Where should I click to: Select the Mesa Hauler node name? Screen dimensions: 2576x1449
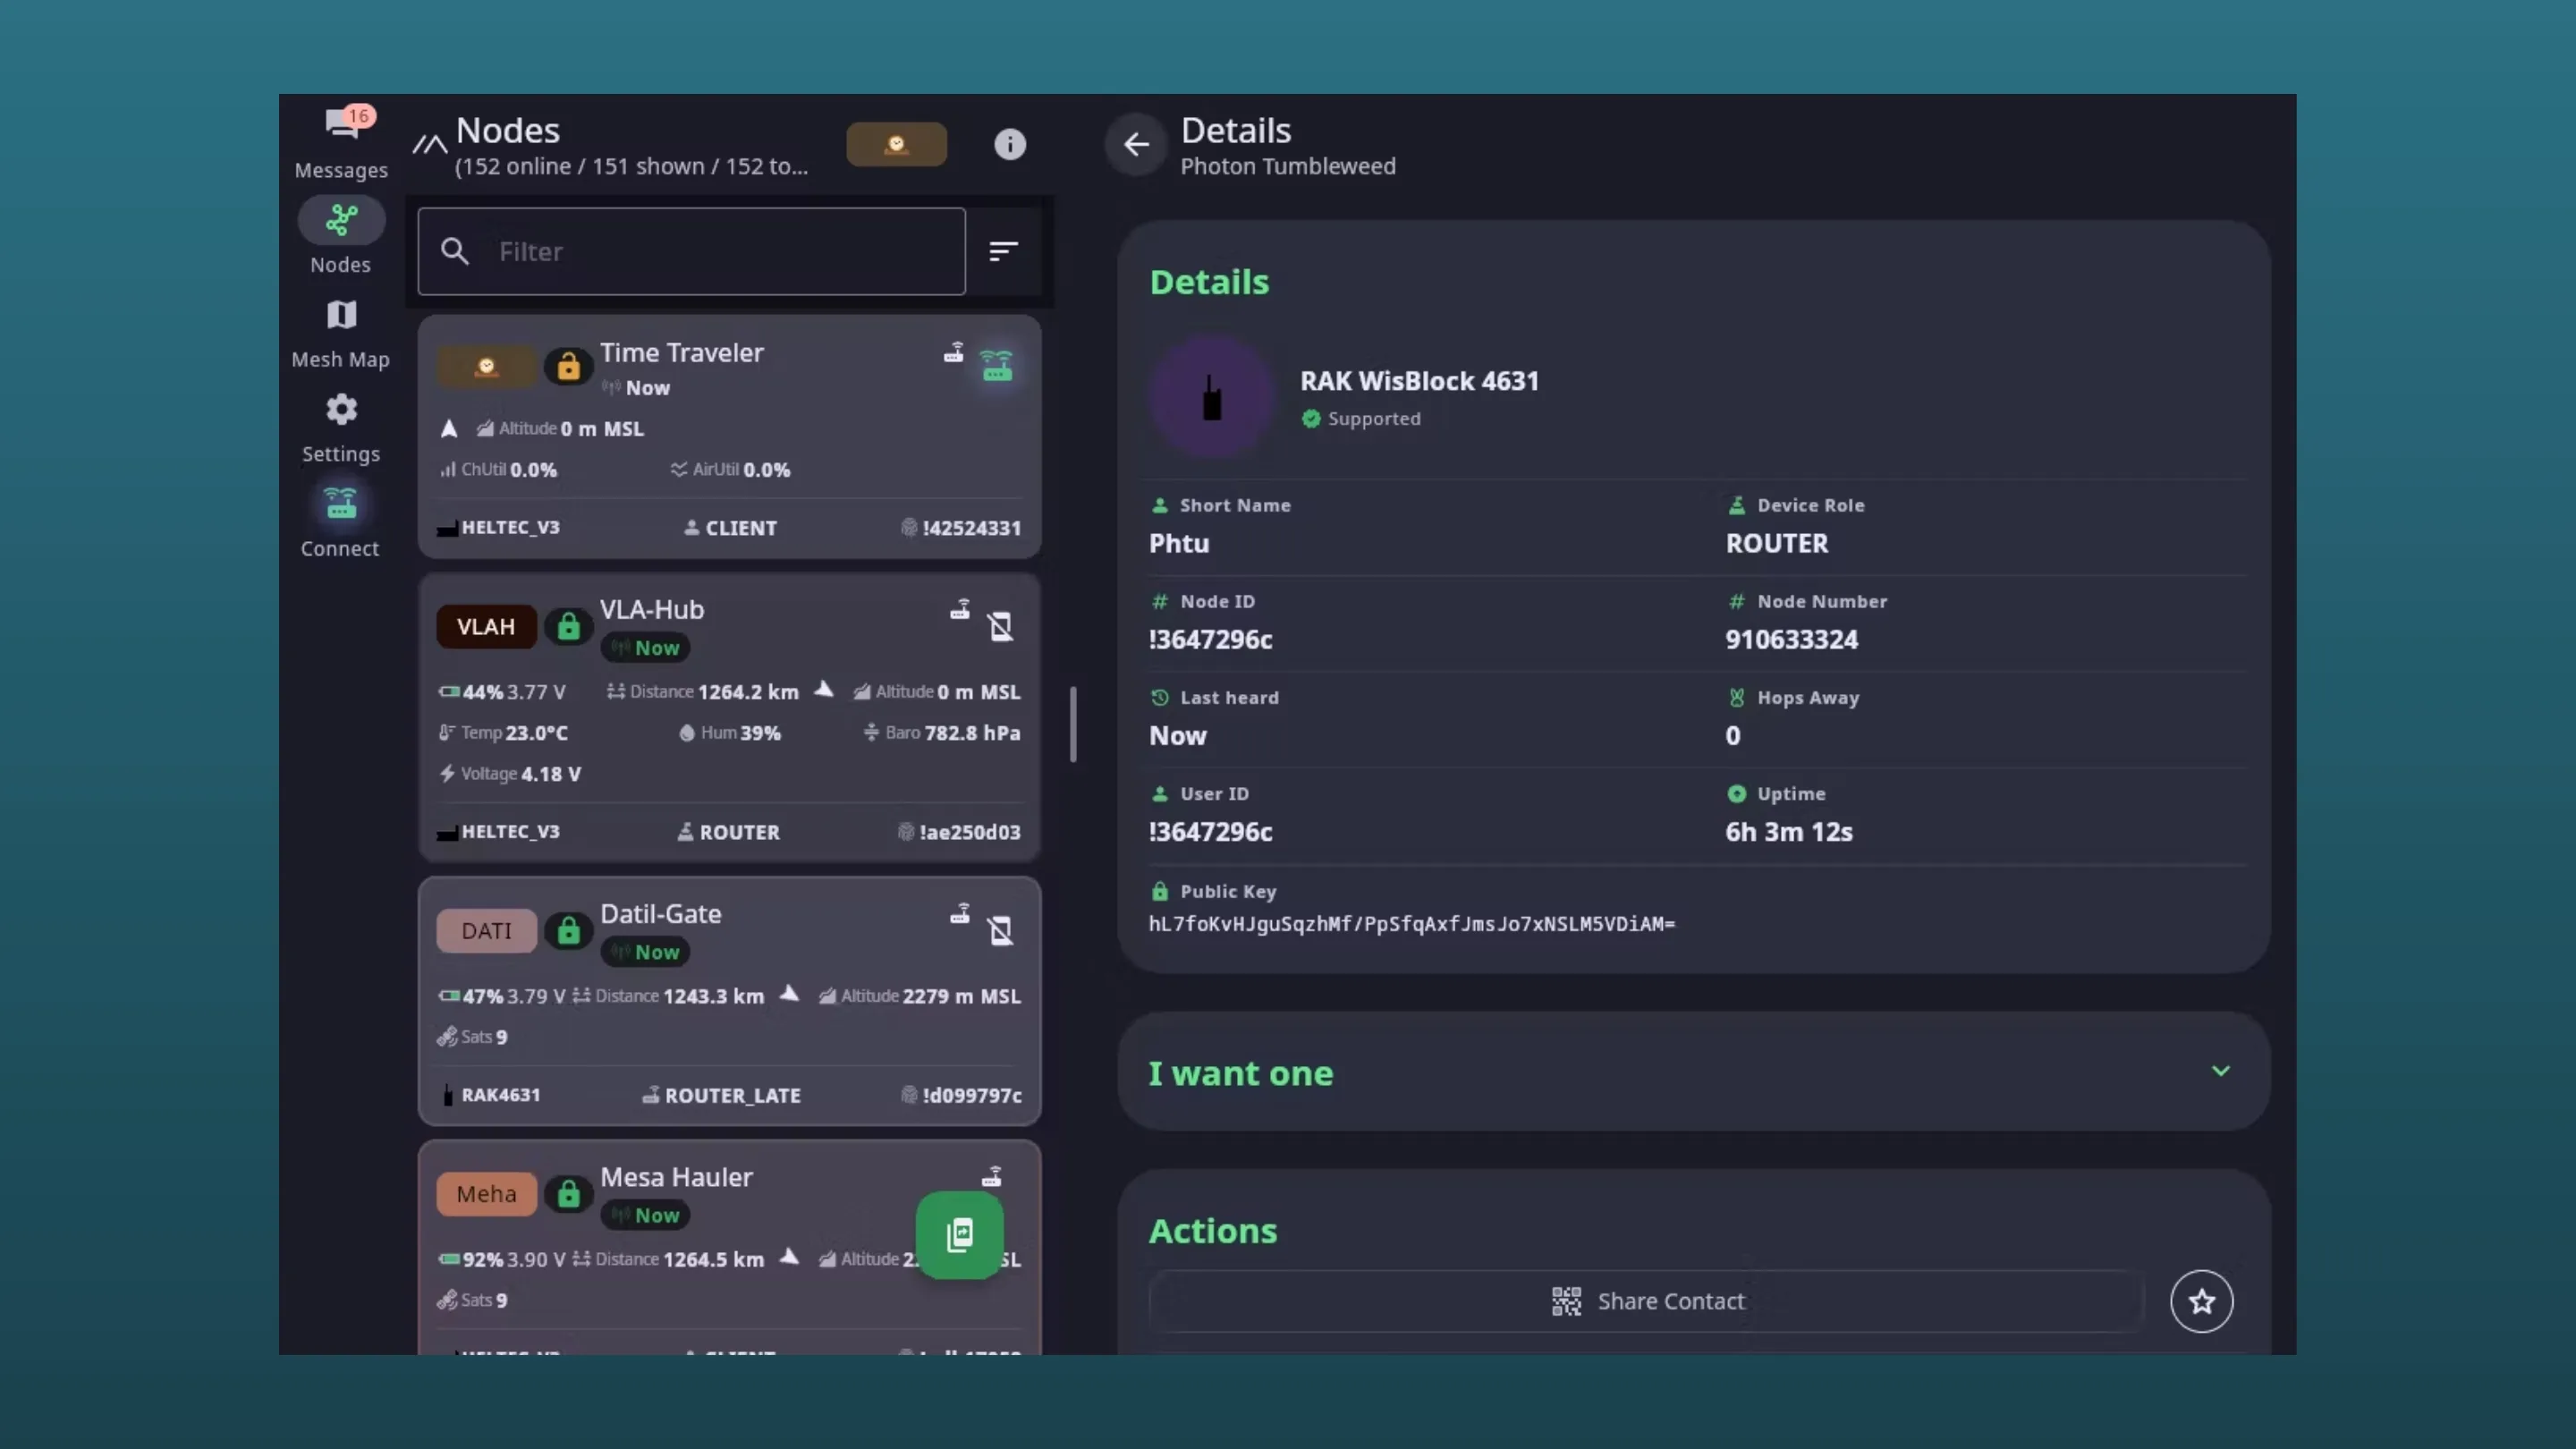point(676,1177)
